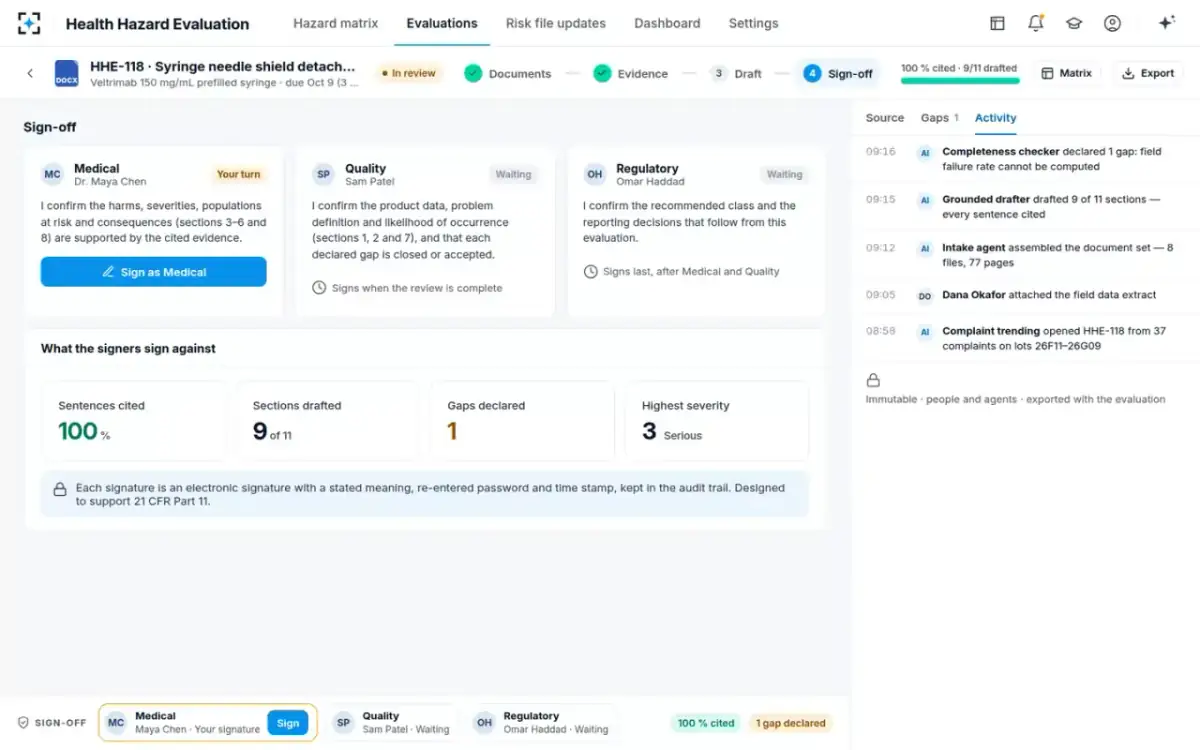
Task: Click the lock icon in the electronic signature note
Action: click(x=60, y=490)
